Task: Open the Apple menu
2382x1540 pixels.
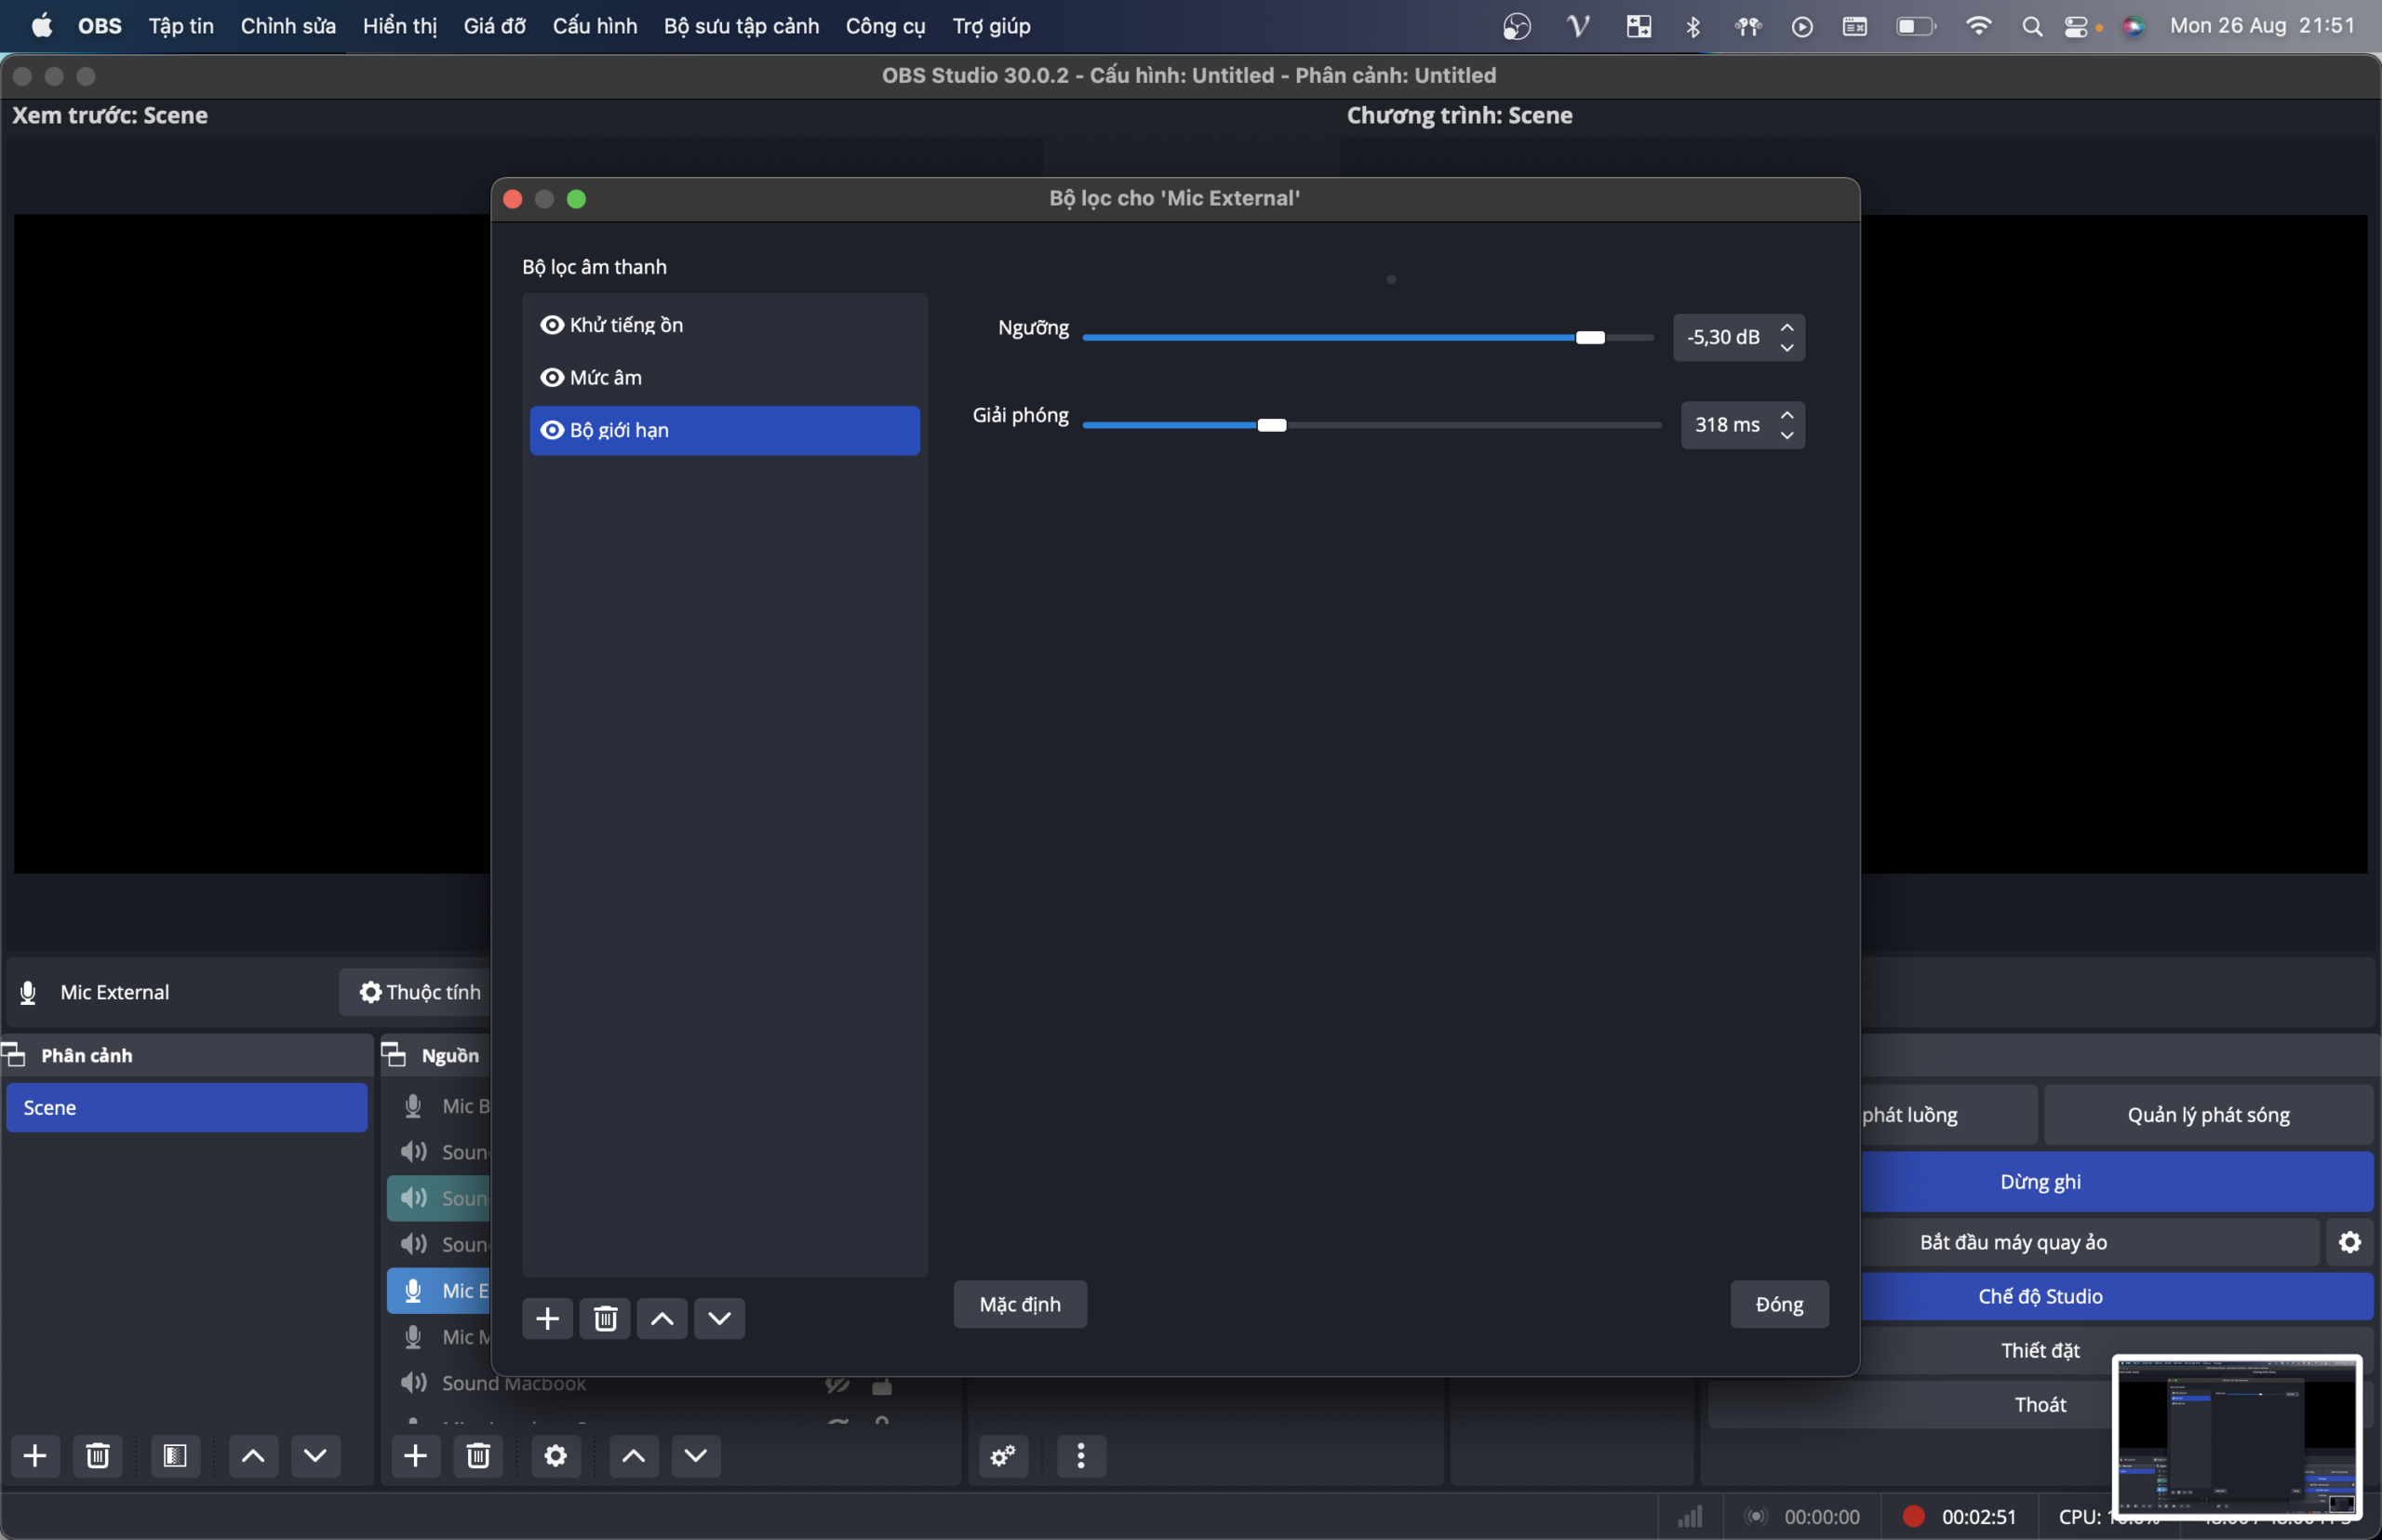Action: point(42,25)
